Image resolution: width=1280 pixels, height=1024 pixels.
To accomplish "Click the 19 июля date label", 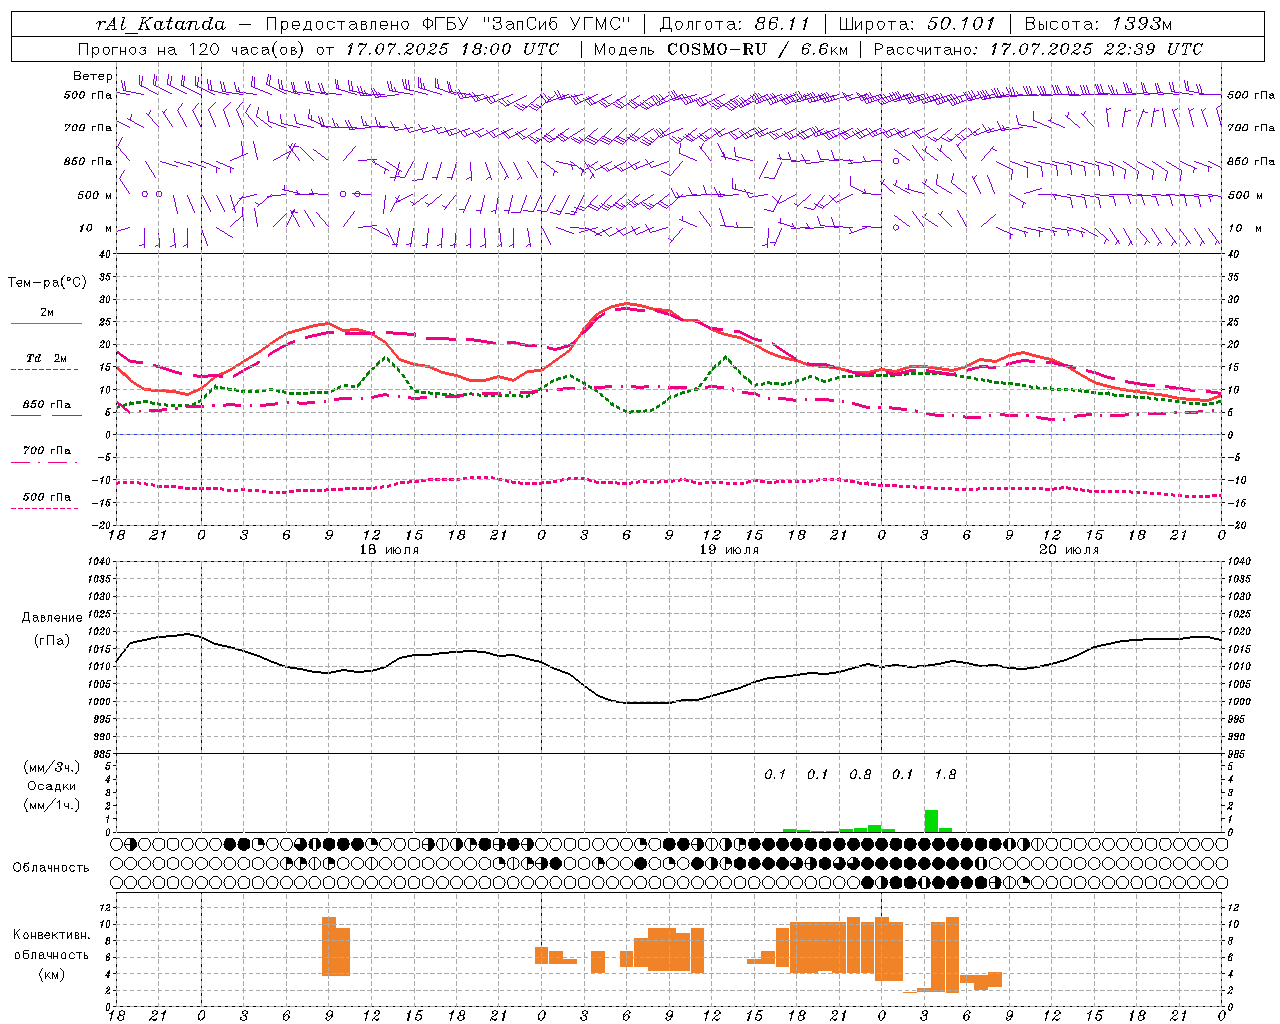I will [x=729, y=549].
